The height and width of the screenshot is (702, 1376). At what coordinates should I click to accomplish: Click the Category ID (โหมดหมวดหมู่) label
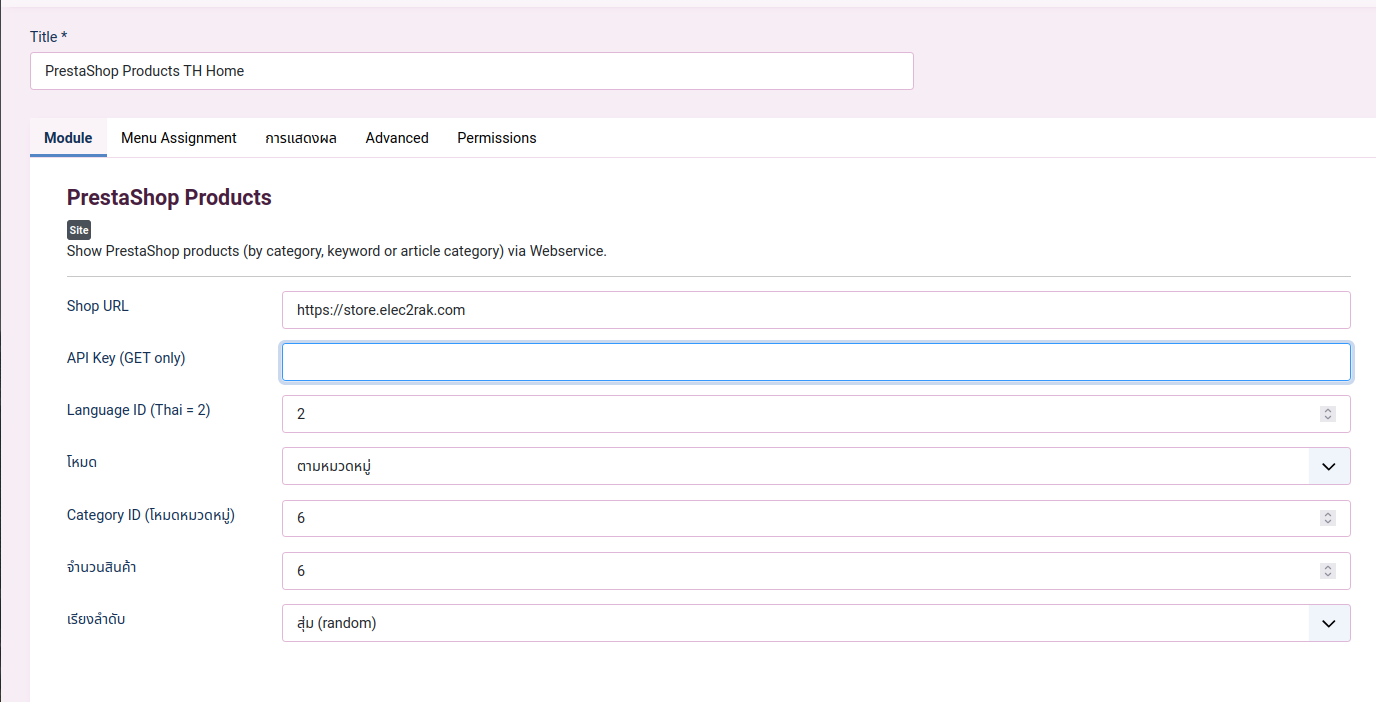[x=151, y=515]
